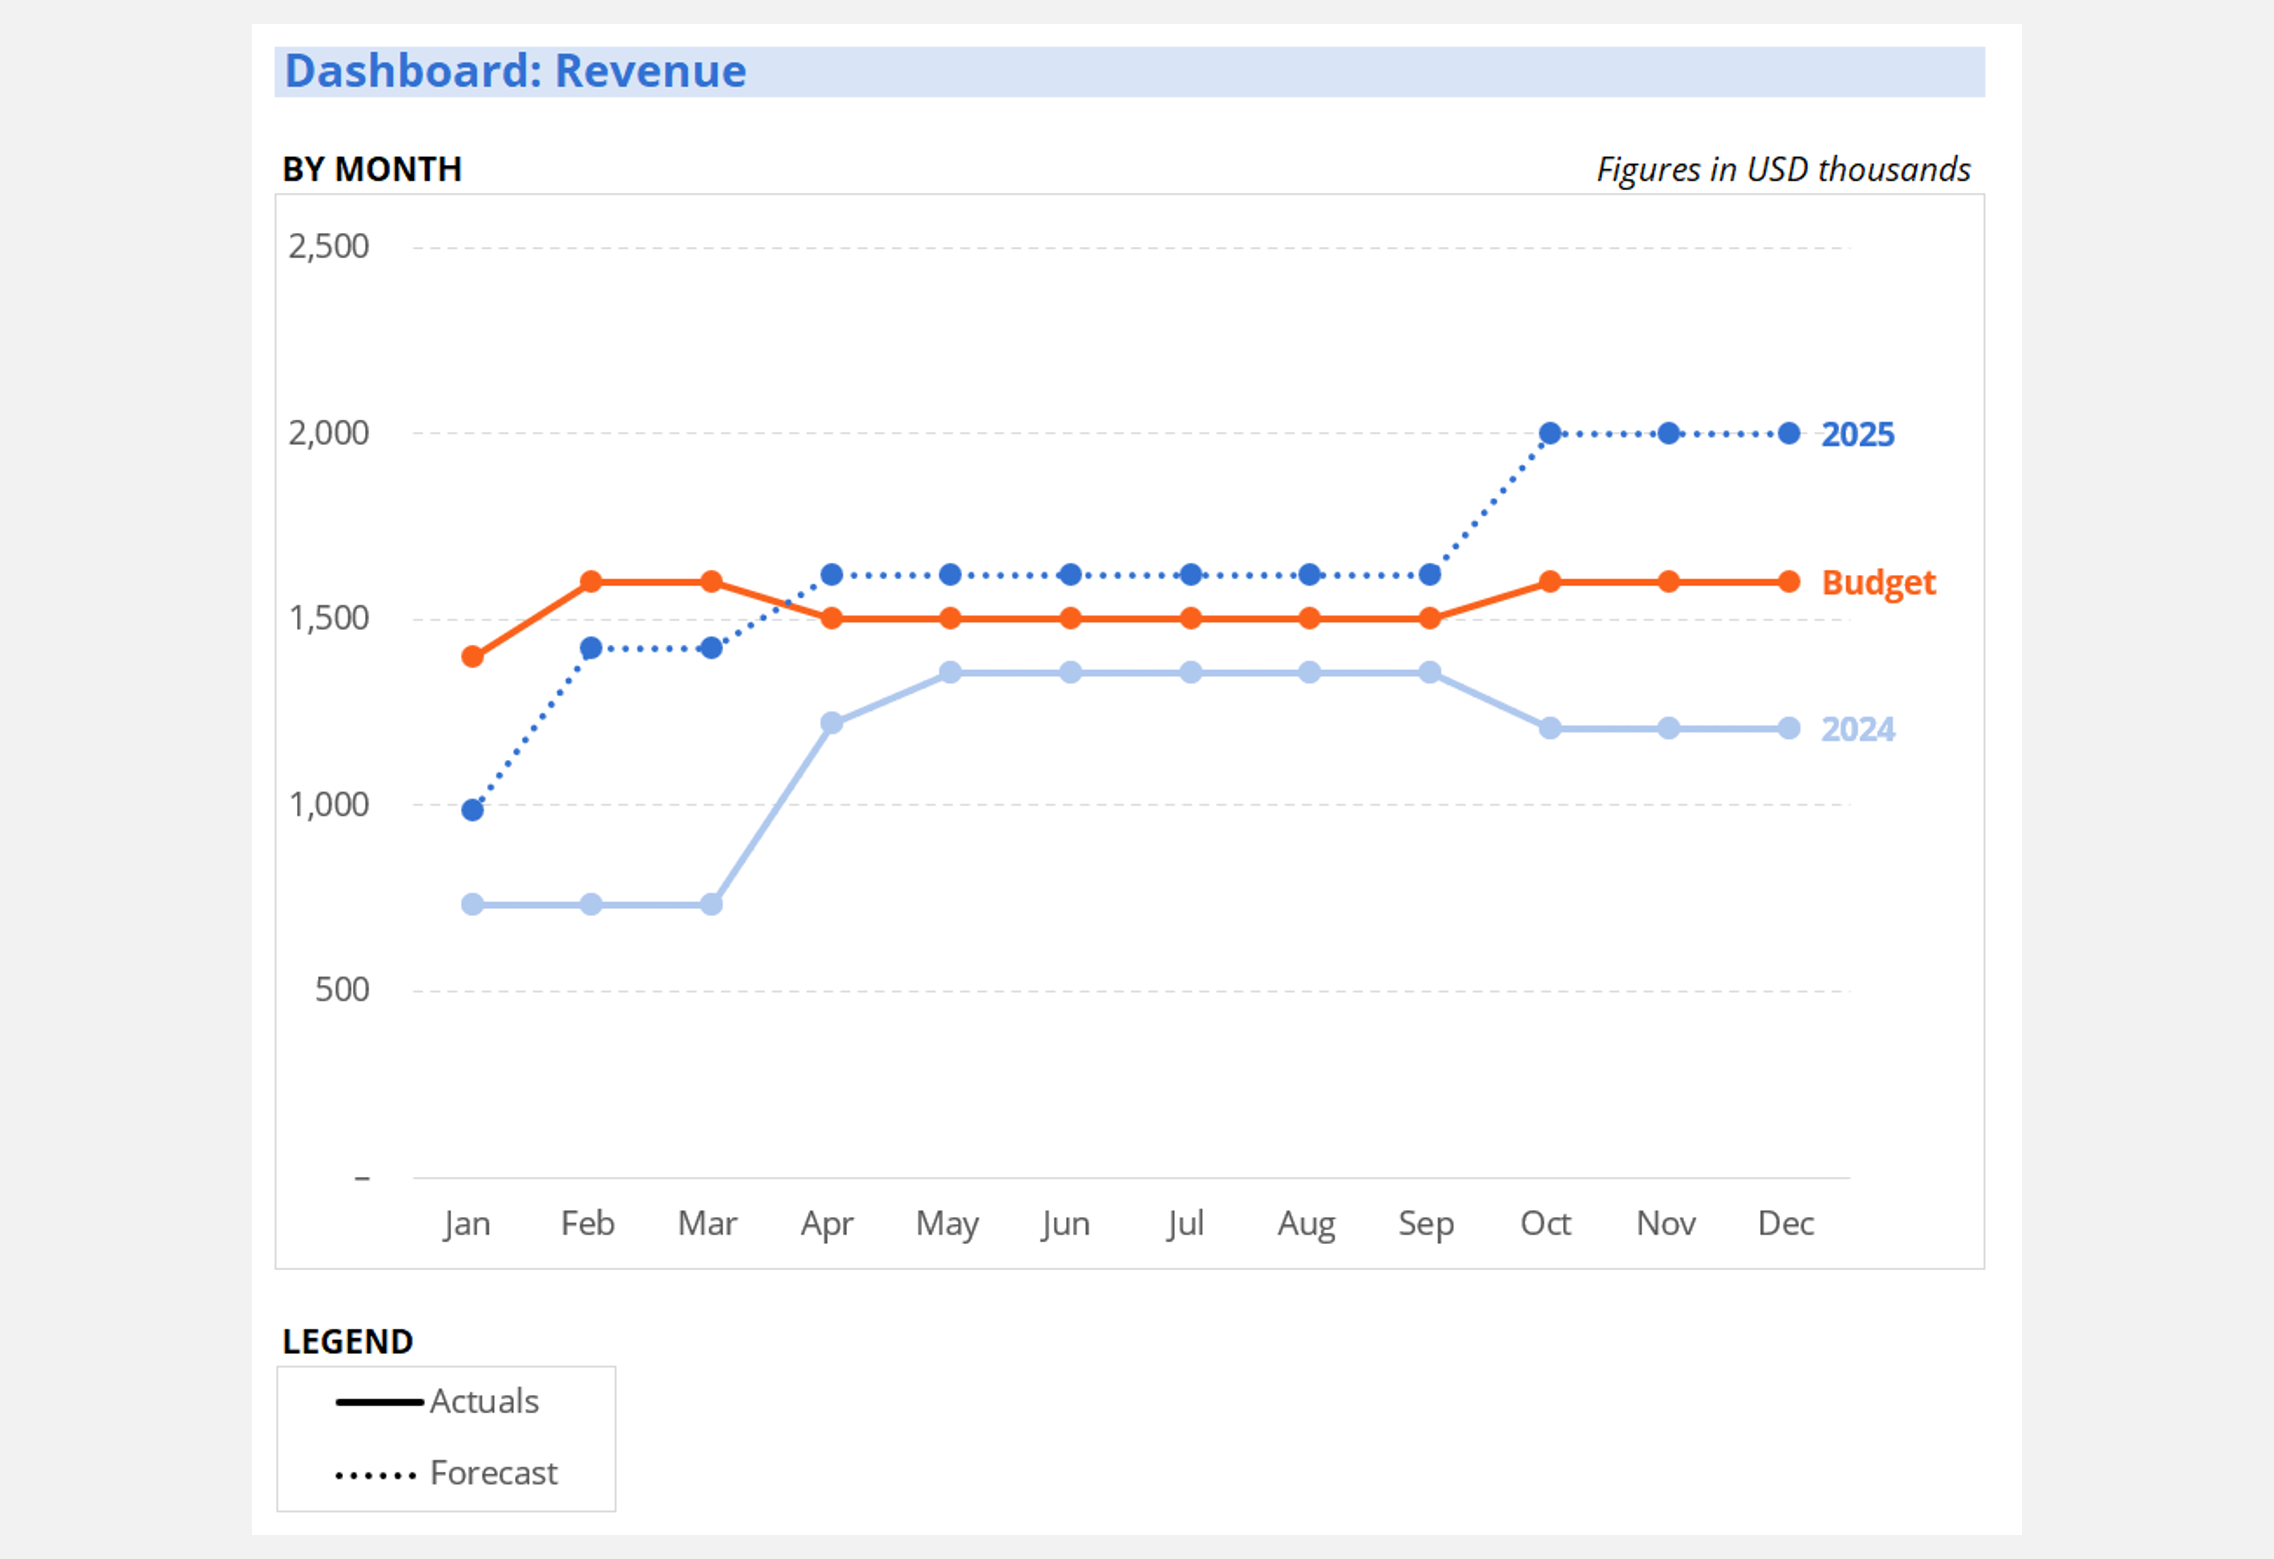Click the 2024 series label
The image size is (2274, 1559).
click(x=1857, y=729)
